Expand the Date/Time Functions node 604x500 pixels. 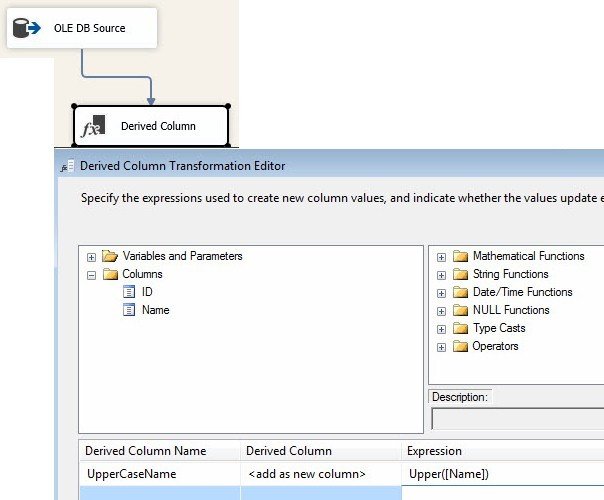pos(442,293)
